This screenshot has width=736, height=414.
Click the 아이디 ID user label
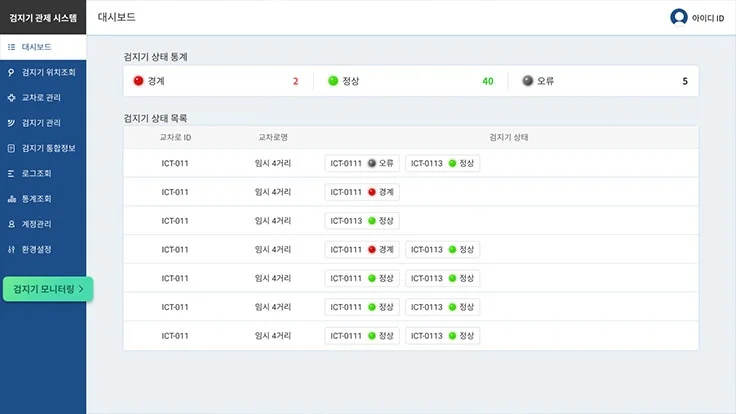click(x=708, y=18)
